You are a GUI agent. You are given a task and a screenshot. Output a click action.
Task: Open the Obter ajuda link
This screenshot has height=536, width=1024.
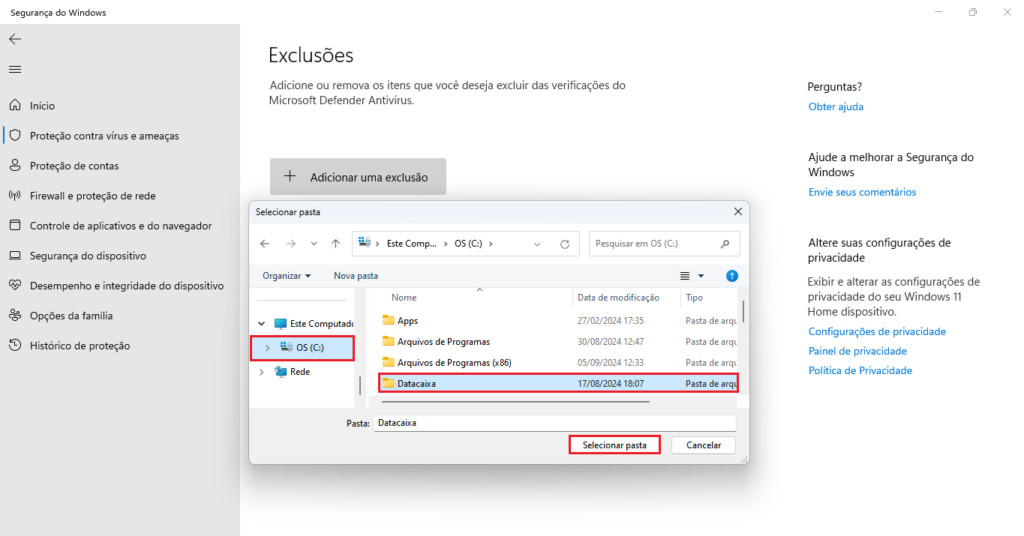point(835,107)
